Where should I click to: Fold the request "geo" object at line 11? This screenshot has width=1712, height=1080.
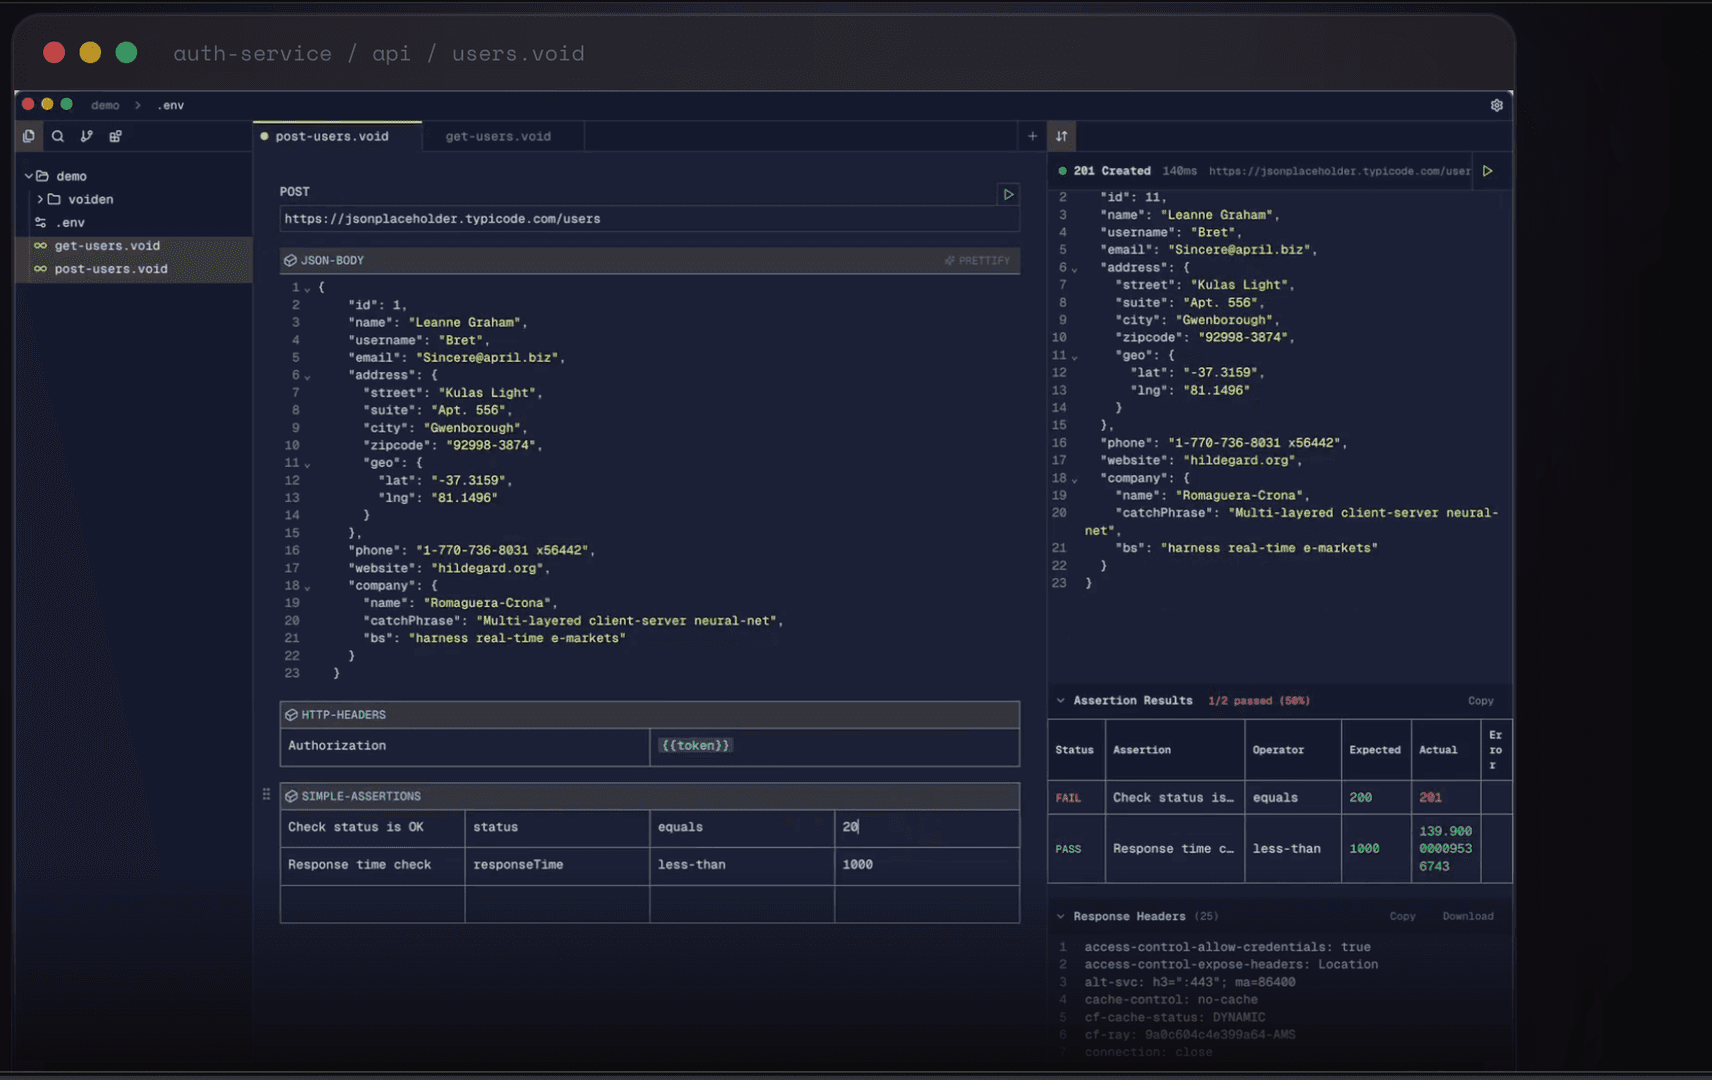308,465
